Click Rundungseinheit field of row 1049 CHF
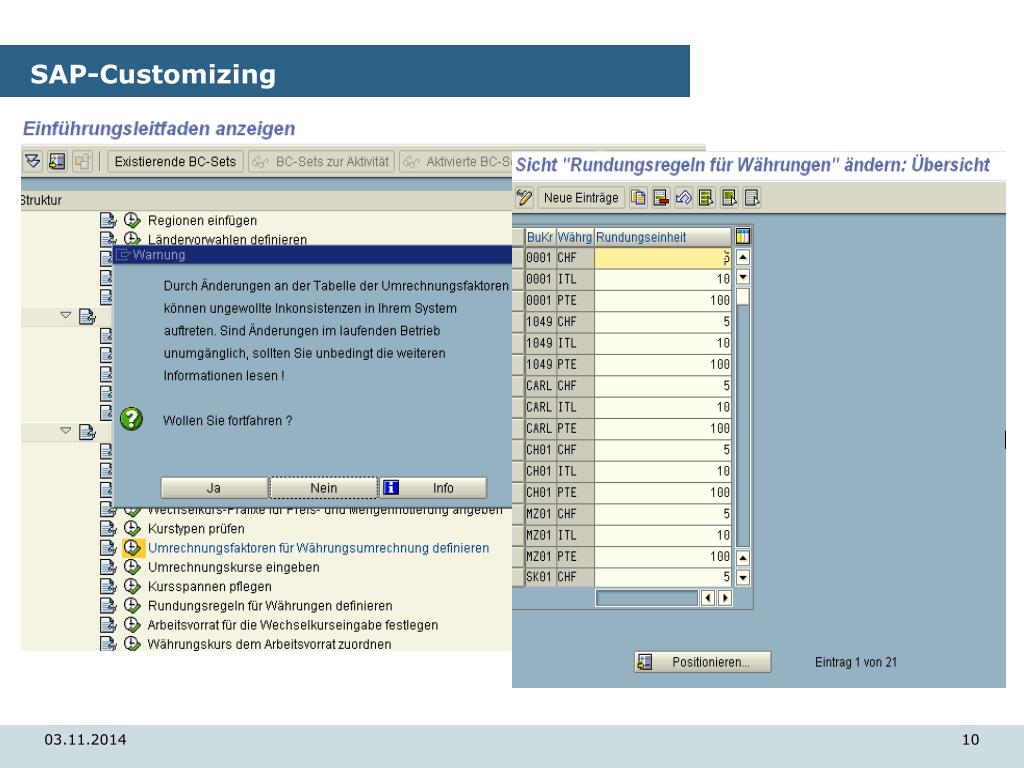Viewport: 1024px width, 768px height. tap(662, 322)
